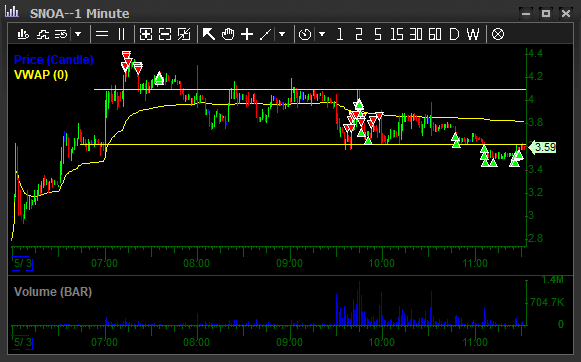Screen dimensions: 581x362
Task: Click the 11:00 label on price time axis
Action: tap(475, 263)
